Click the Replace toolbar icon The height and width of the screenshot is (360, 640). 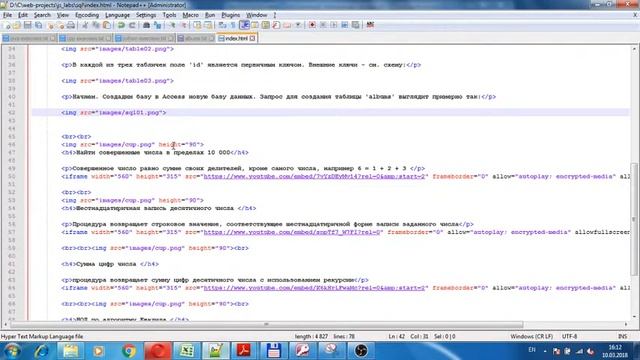click(157, 25)
